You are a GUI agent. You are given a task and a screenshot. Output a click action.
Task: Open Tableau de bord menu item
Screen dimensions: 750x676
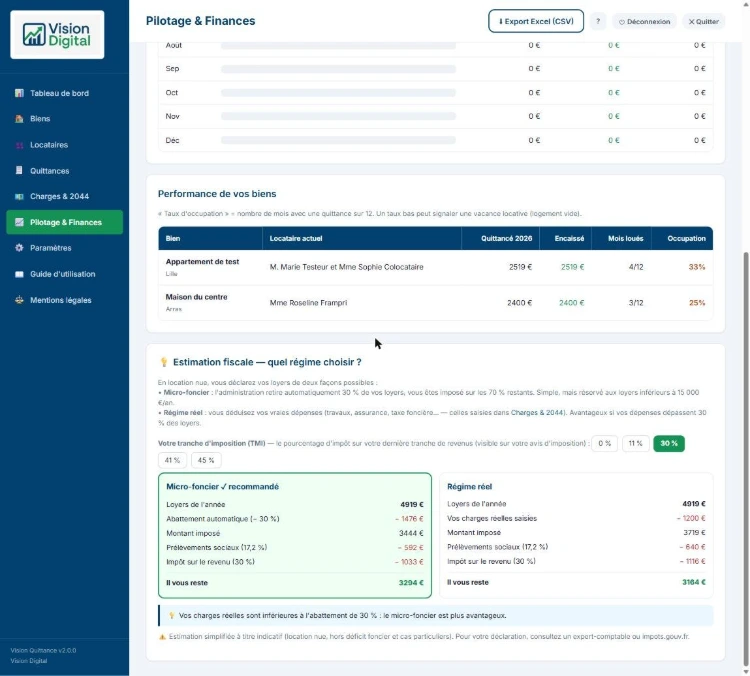click(x=65, y=93)
